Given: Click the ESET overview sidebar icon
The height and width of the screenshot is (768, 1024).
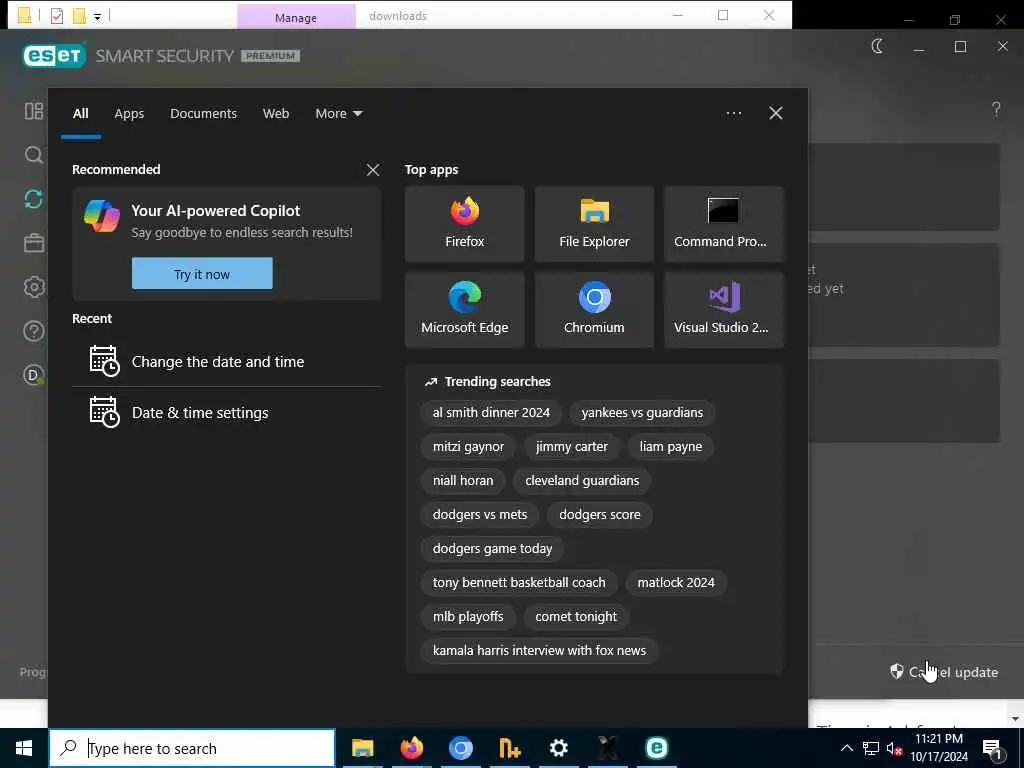Looking at the screenshot, I should [34, 112].
